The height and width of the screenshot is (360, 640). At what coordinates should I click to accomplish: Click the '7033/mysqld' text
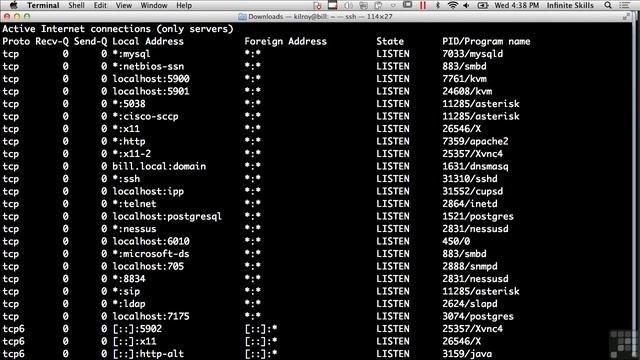(x=473, y=54)
